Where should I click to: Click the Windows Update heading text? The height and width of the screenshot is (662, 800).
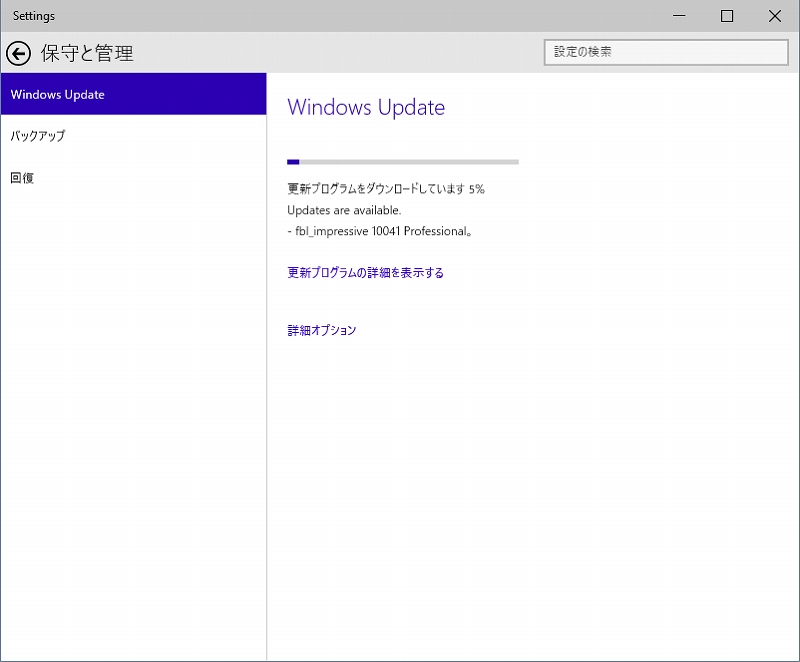tap(366, 108)
